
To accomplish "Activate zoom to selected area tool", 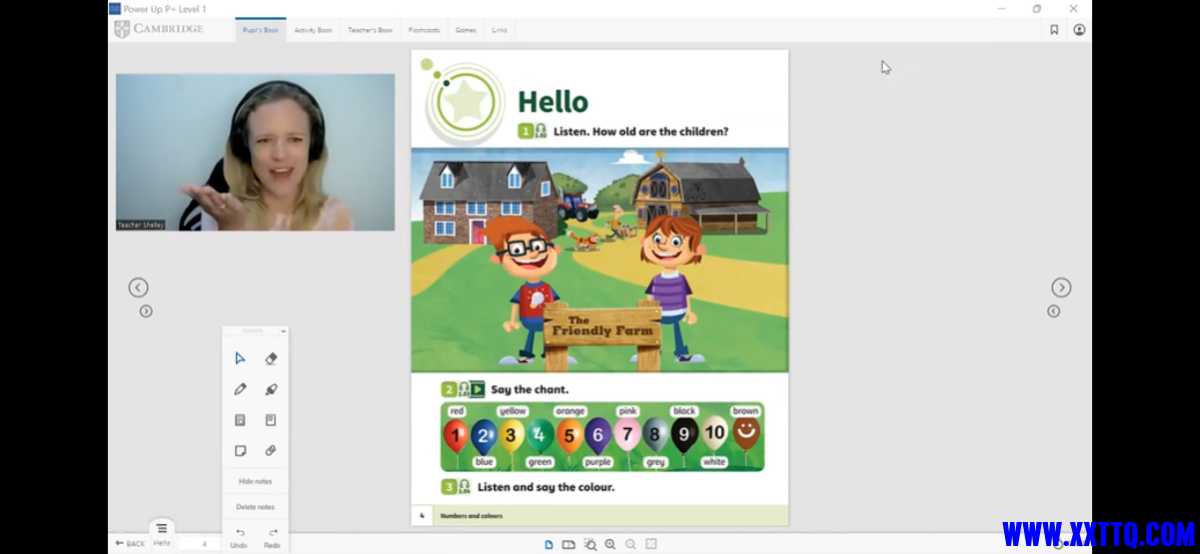I will pos(590,544).
